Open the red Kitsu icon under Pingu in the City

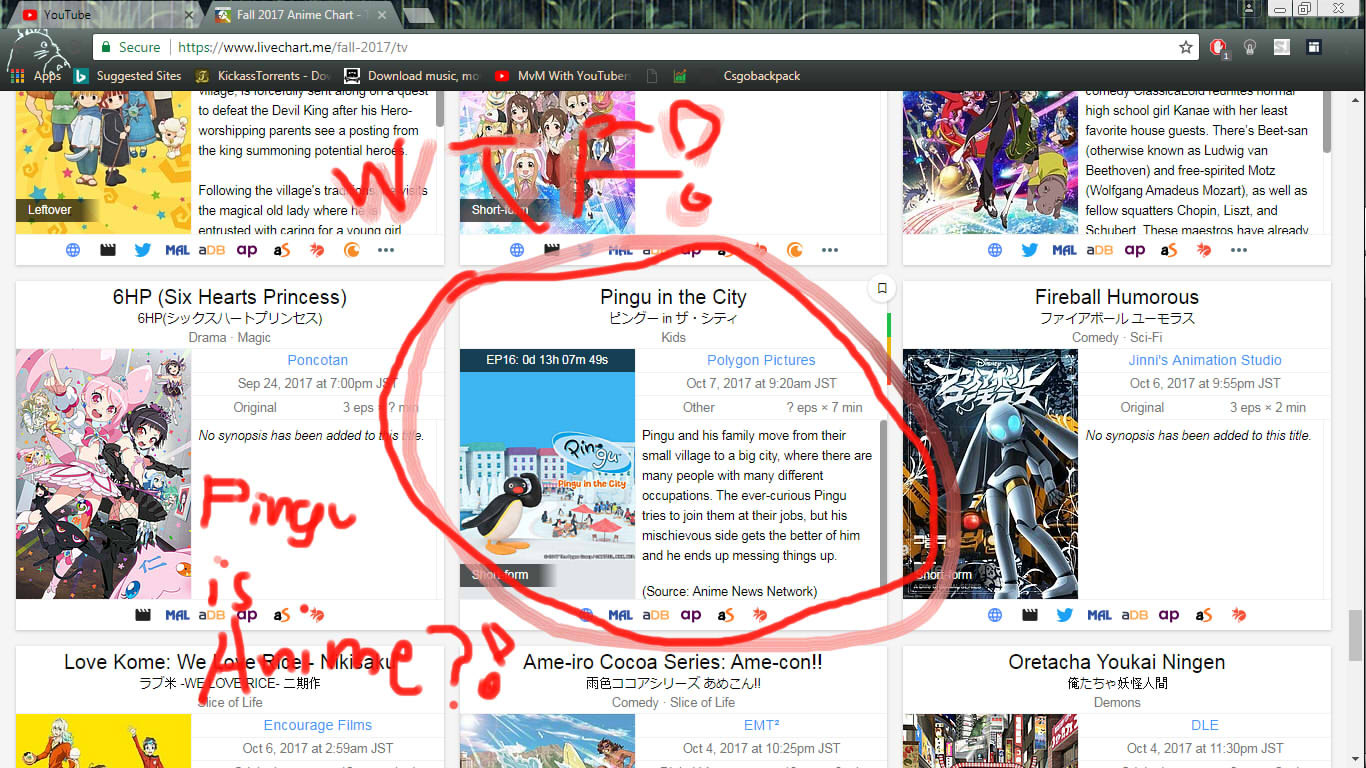(760, 615)
